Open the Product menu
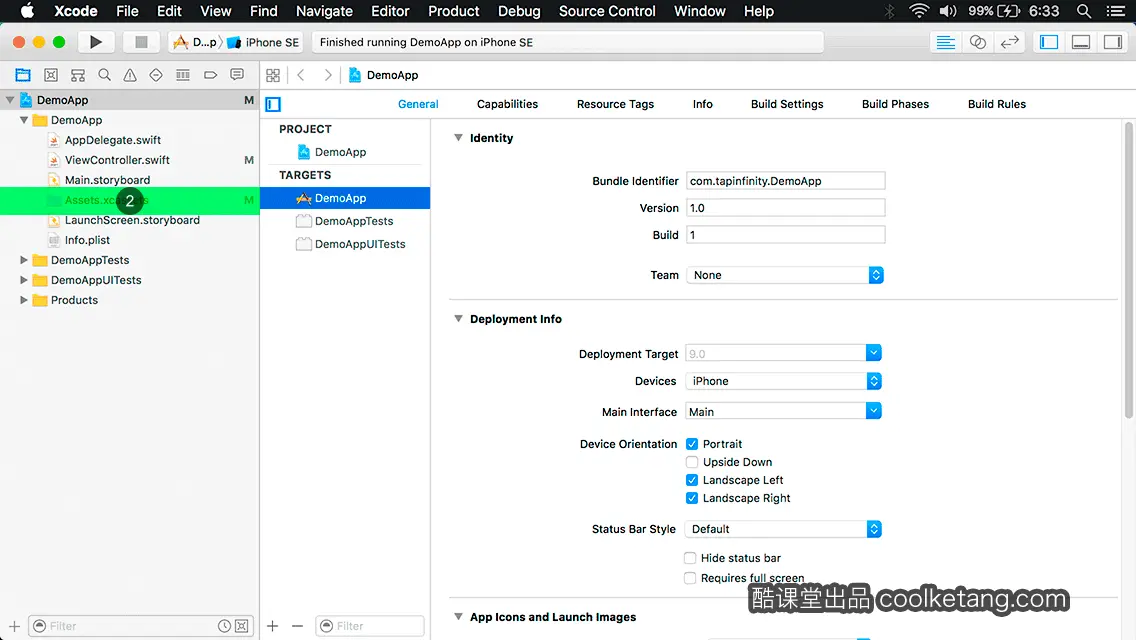Image resolution: width=1136 pixels, height=640 pixels. tap(454, 11)
